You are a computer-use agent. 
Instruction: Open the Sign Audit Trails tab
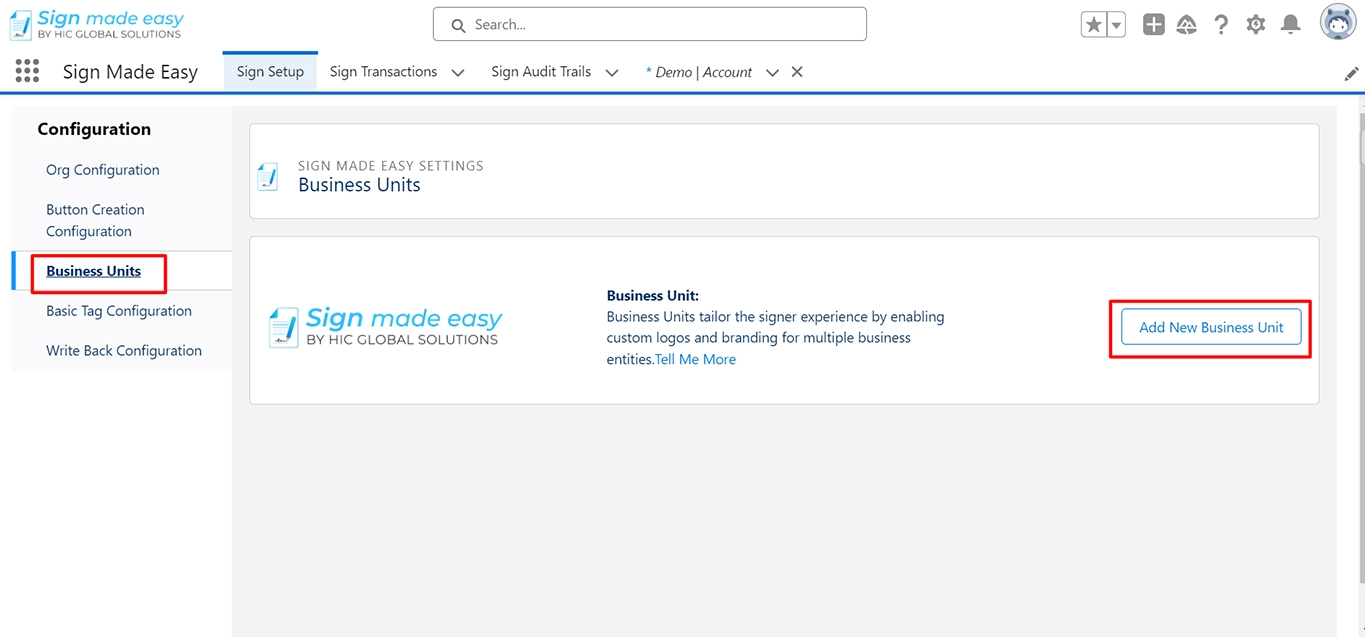[541, 72]
